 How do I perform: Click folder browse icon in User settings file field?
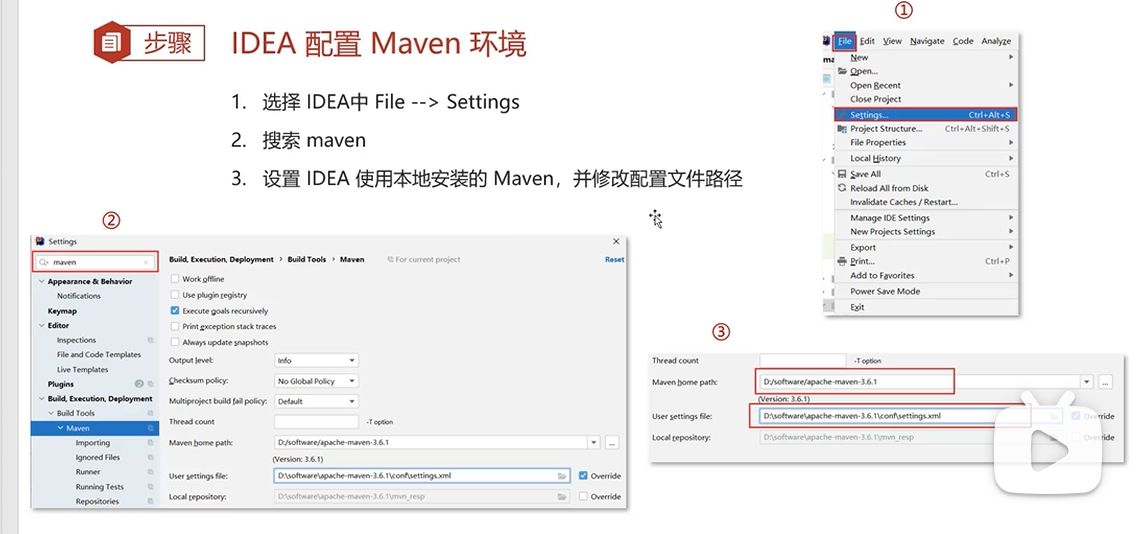[562, 476]
